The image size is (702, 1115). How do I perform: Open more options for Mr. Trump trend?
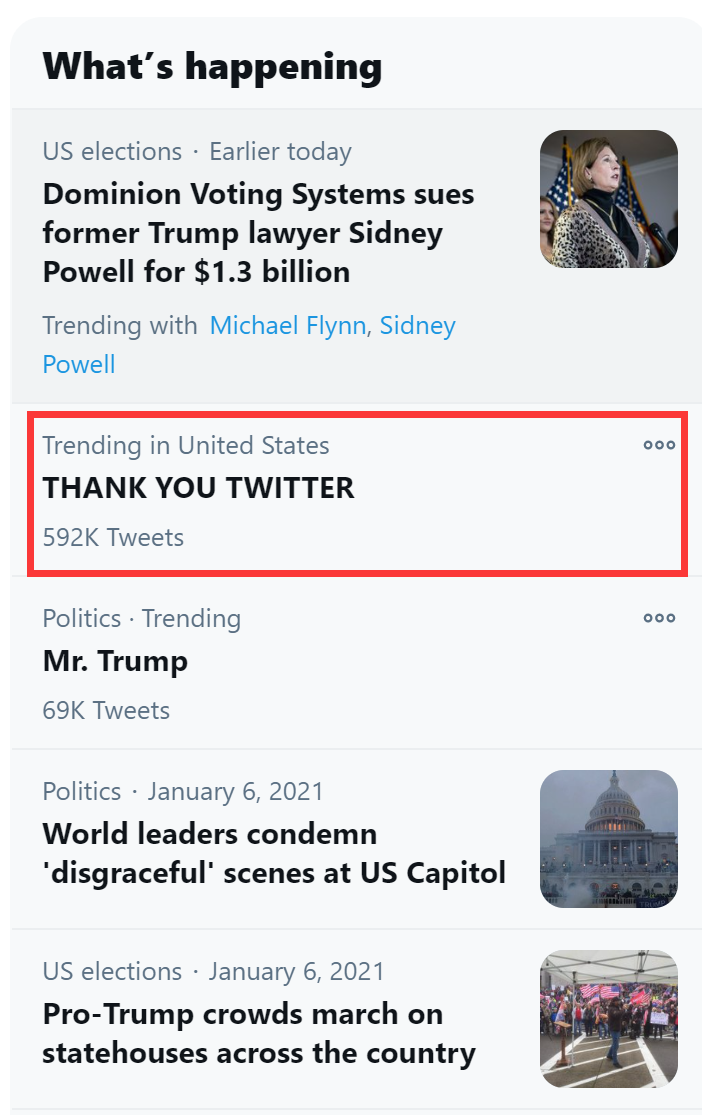pyautogui.click(x=659, y=618)
